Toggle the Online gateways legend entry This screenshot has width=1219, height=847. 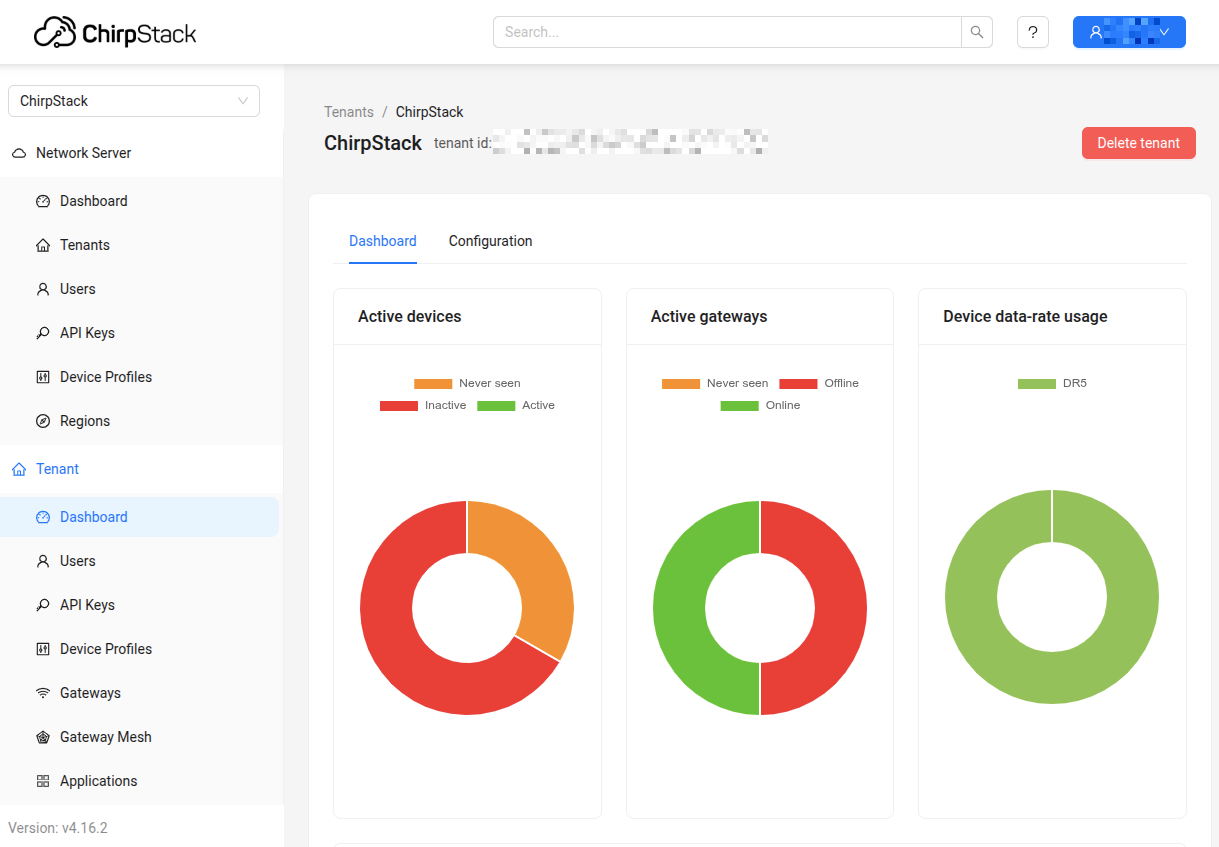pyautogui.click(x=760, y=405)
